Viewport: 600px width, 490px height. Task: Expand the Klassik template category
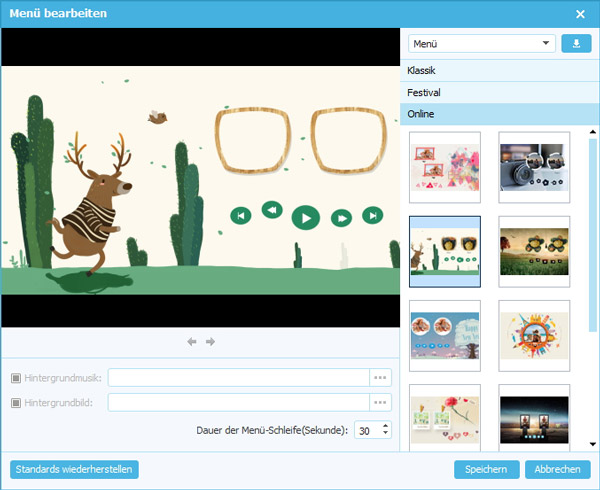[x=498, y=70]
